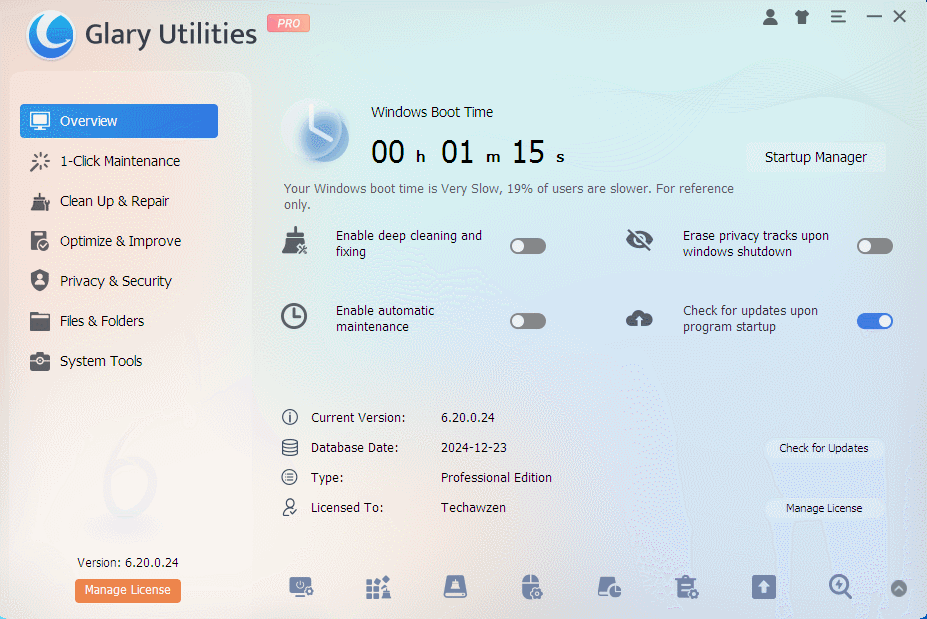Minimize the Glary Utilities window
927x619 pixels.
(x=874, y=17)
